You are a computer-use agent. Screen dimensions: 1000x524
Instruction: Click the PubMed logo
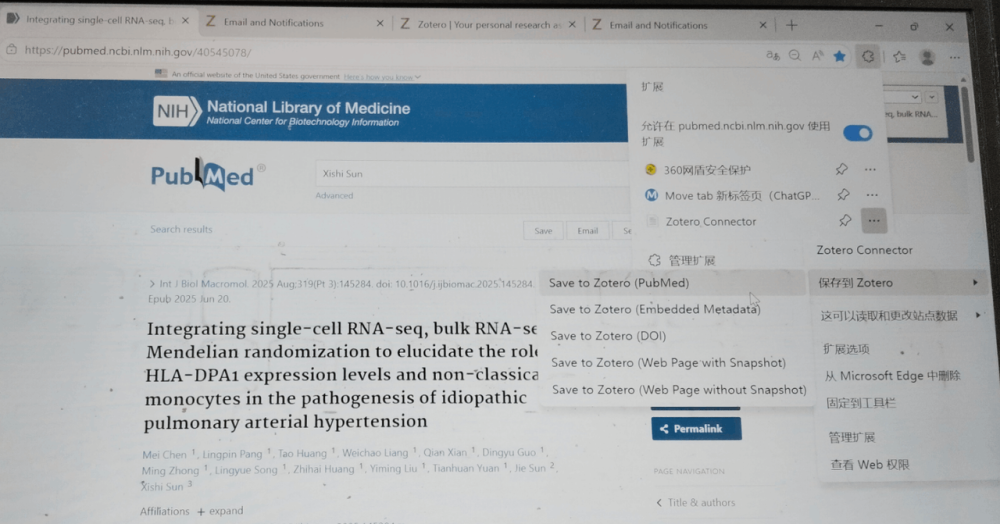point(208,175)
